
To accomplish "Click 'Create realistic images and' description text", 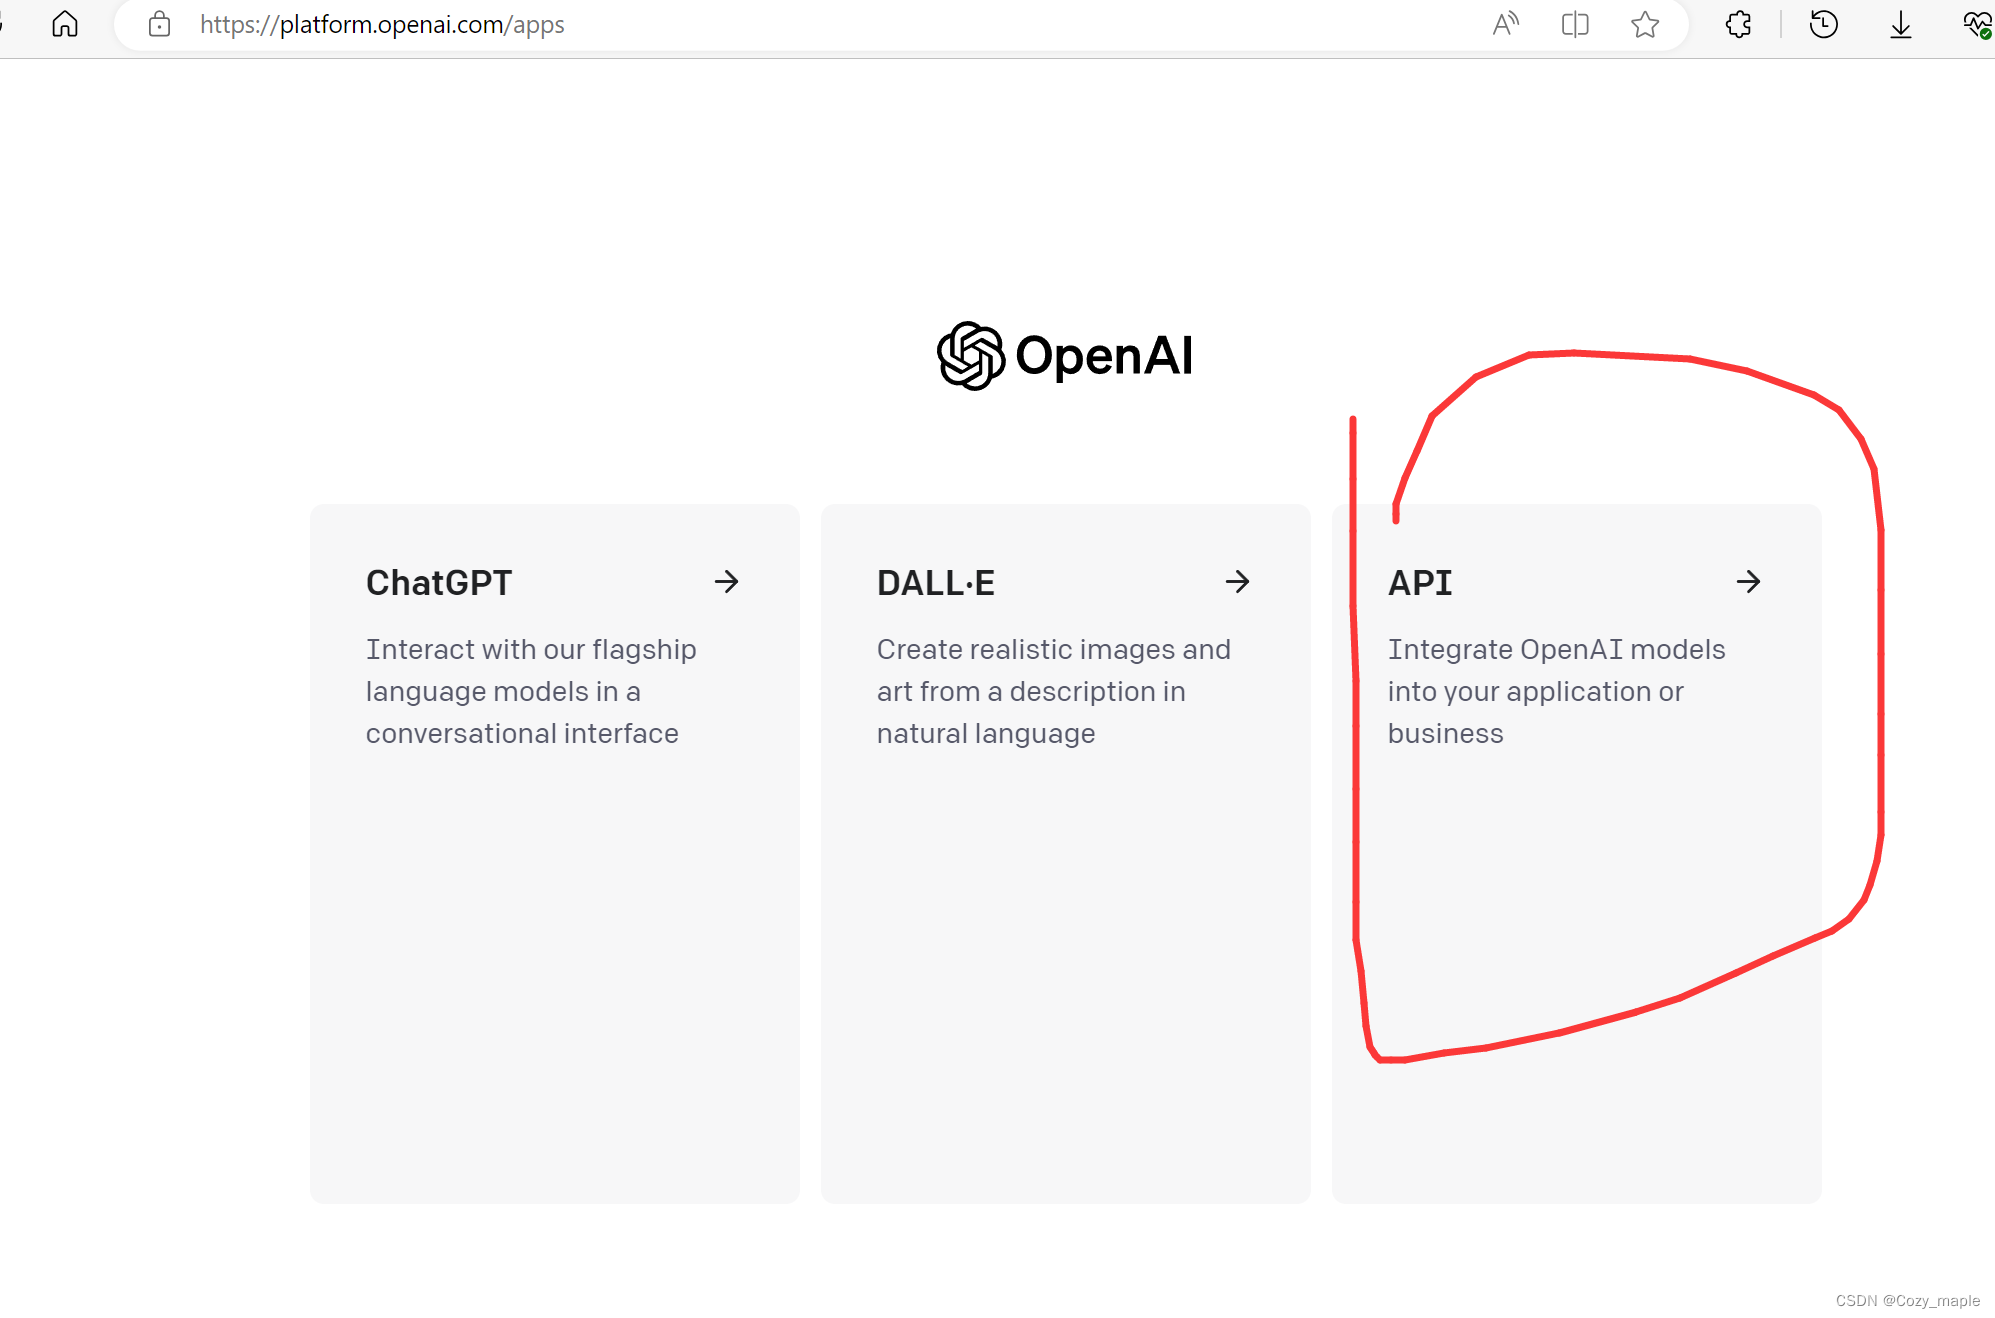I will (x=1054, y=650).
